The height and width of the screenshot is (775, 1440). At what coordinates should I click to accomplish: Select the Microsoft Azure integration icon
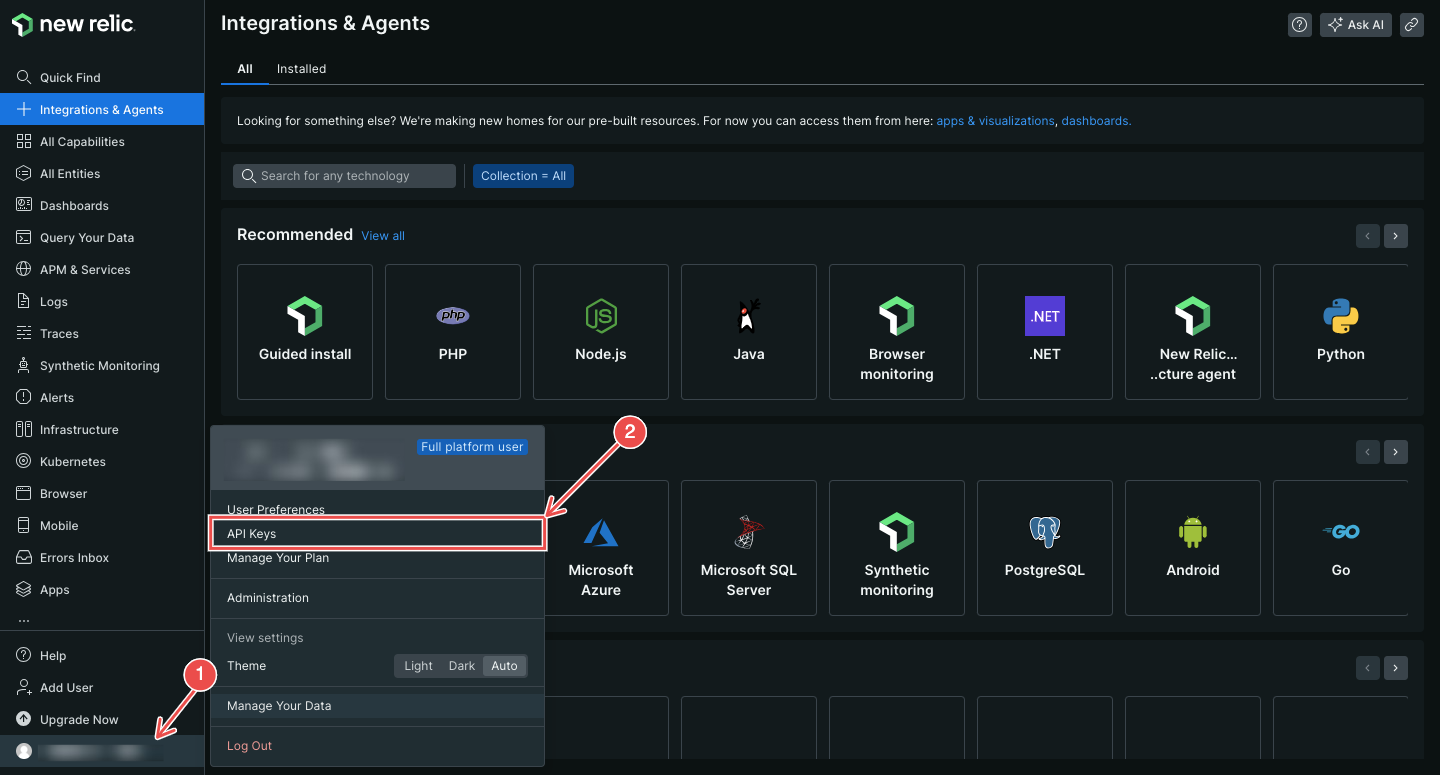point(600,531)
